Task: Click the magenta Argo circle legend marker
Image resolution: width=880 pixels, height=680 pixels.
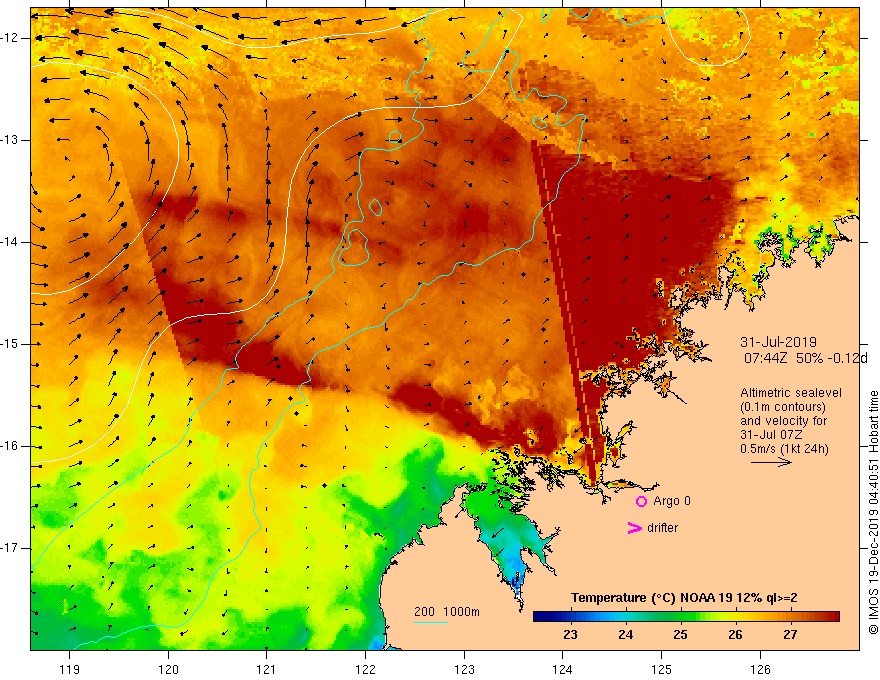Action: coord(641,502)
